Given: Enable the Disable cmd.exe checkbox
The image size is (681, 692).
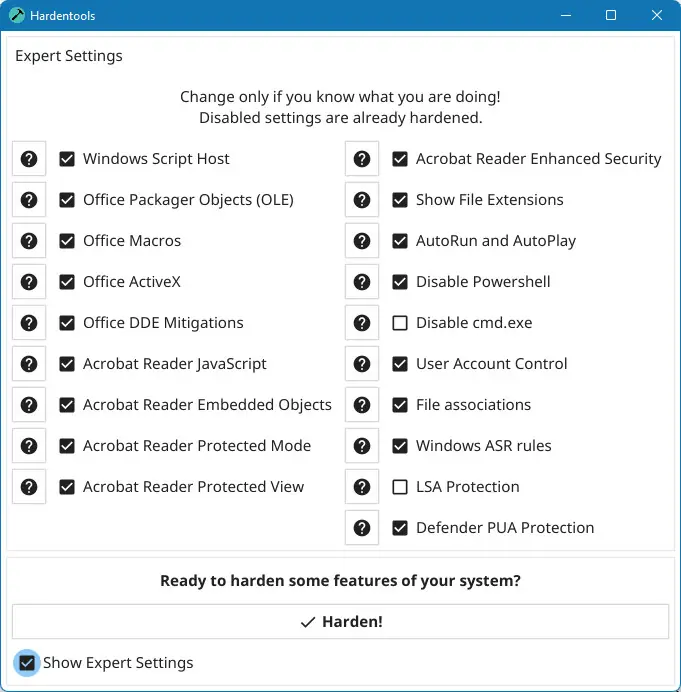Looking at the screenshot, I should [400, 323].
